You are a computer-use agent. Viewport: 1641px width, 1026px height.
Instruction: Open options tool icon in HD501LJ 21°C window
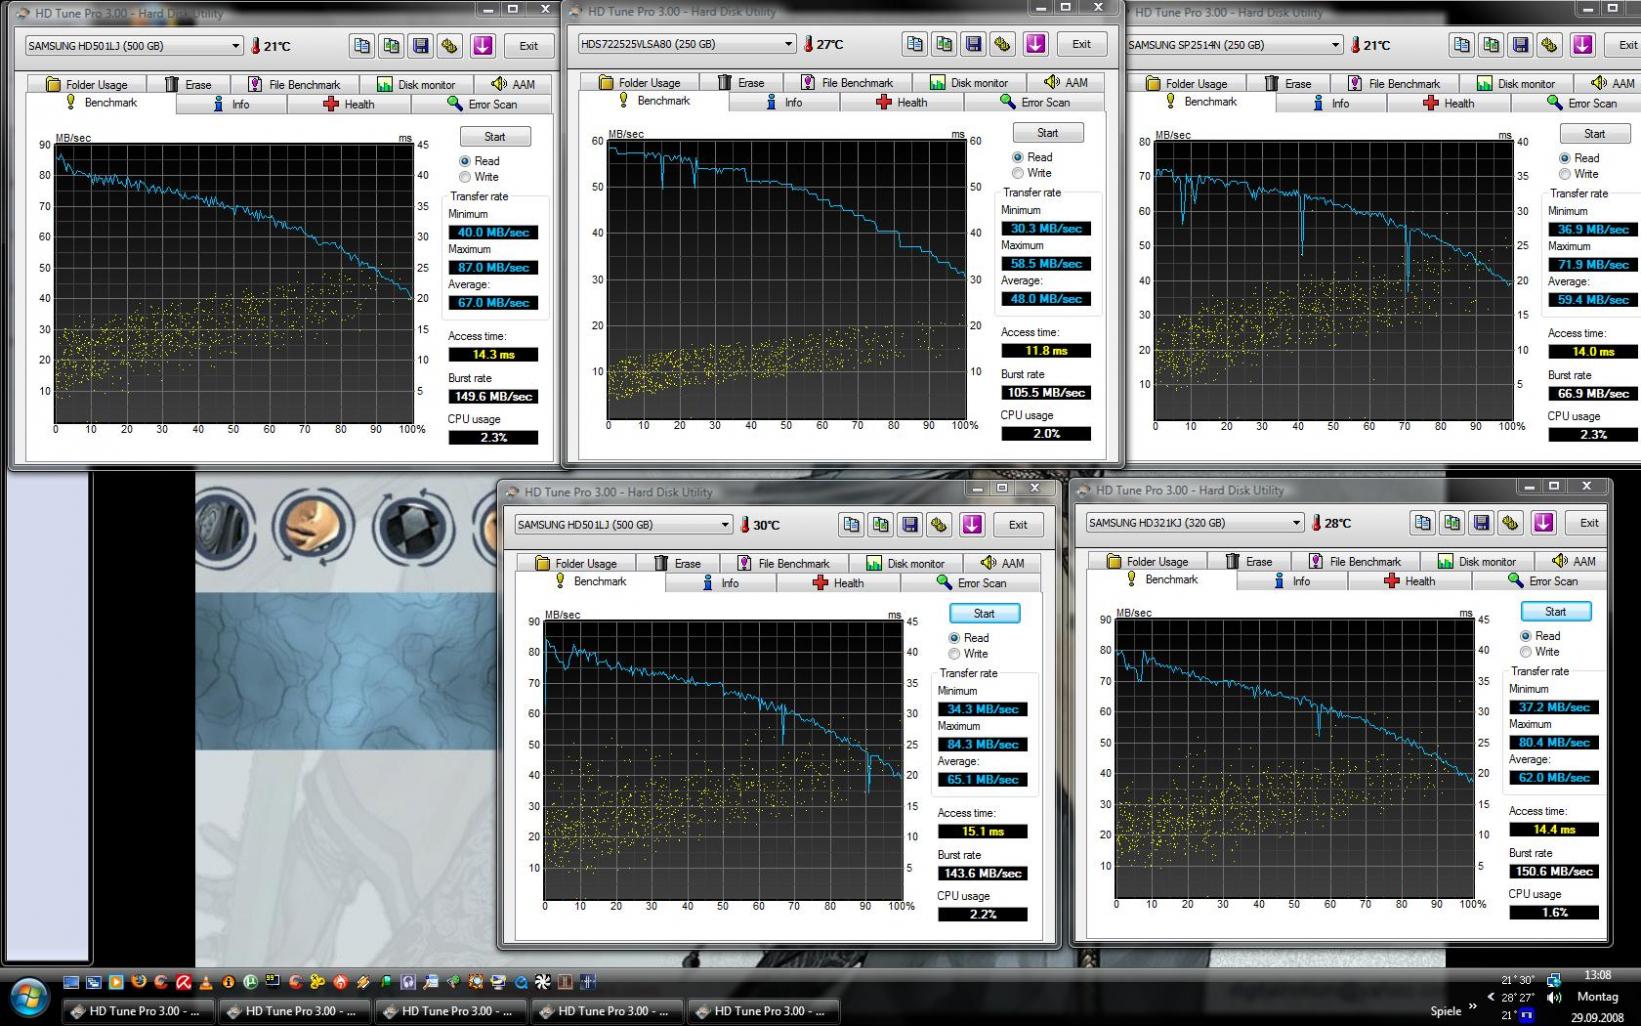450,46
